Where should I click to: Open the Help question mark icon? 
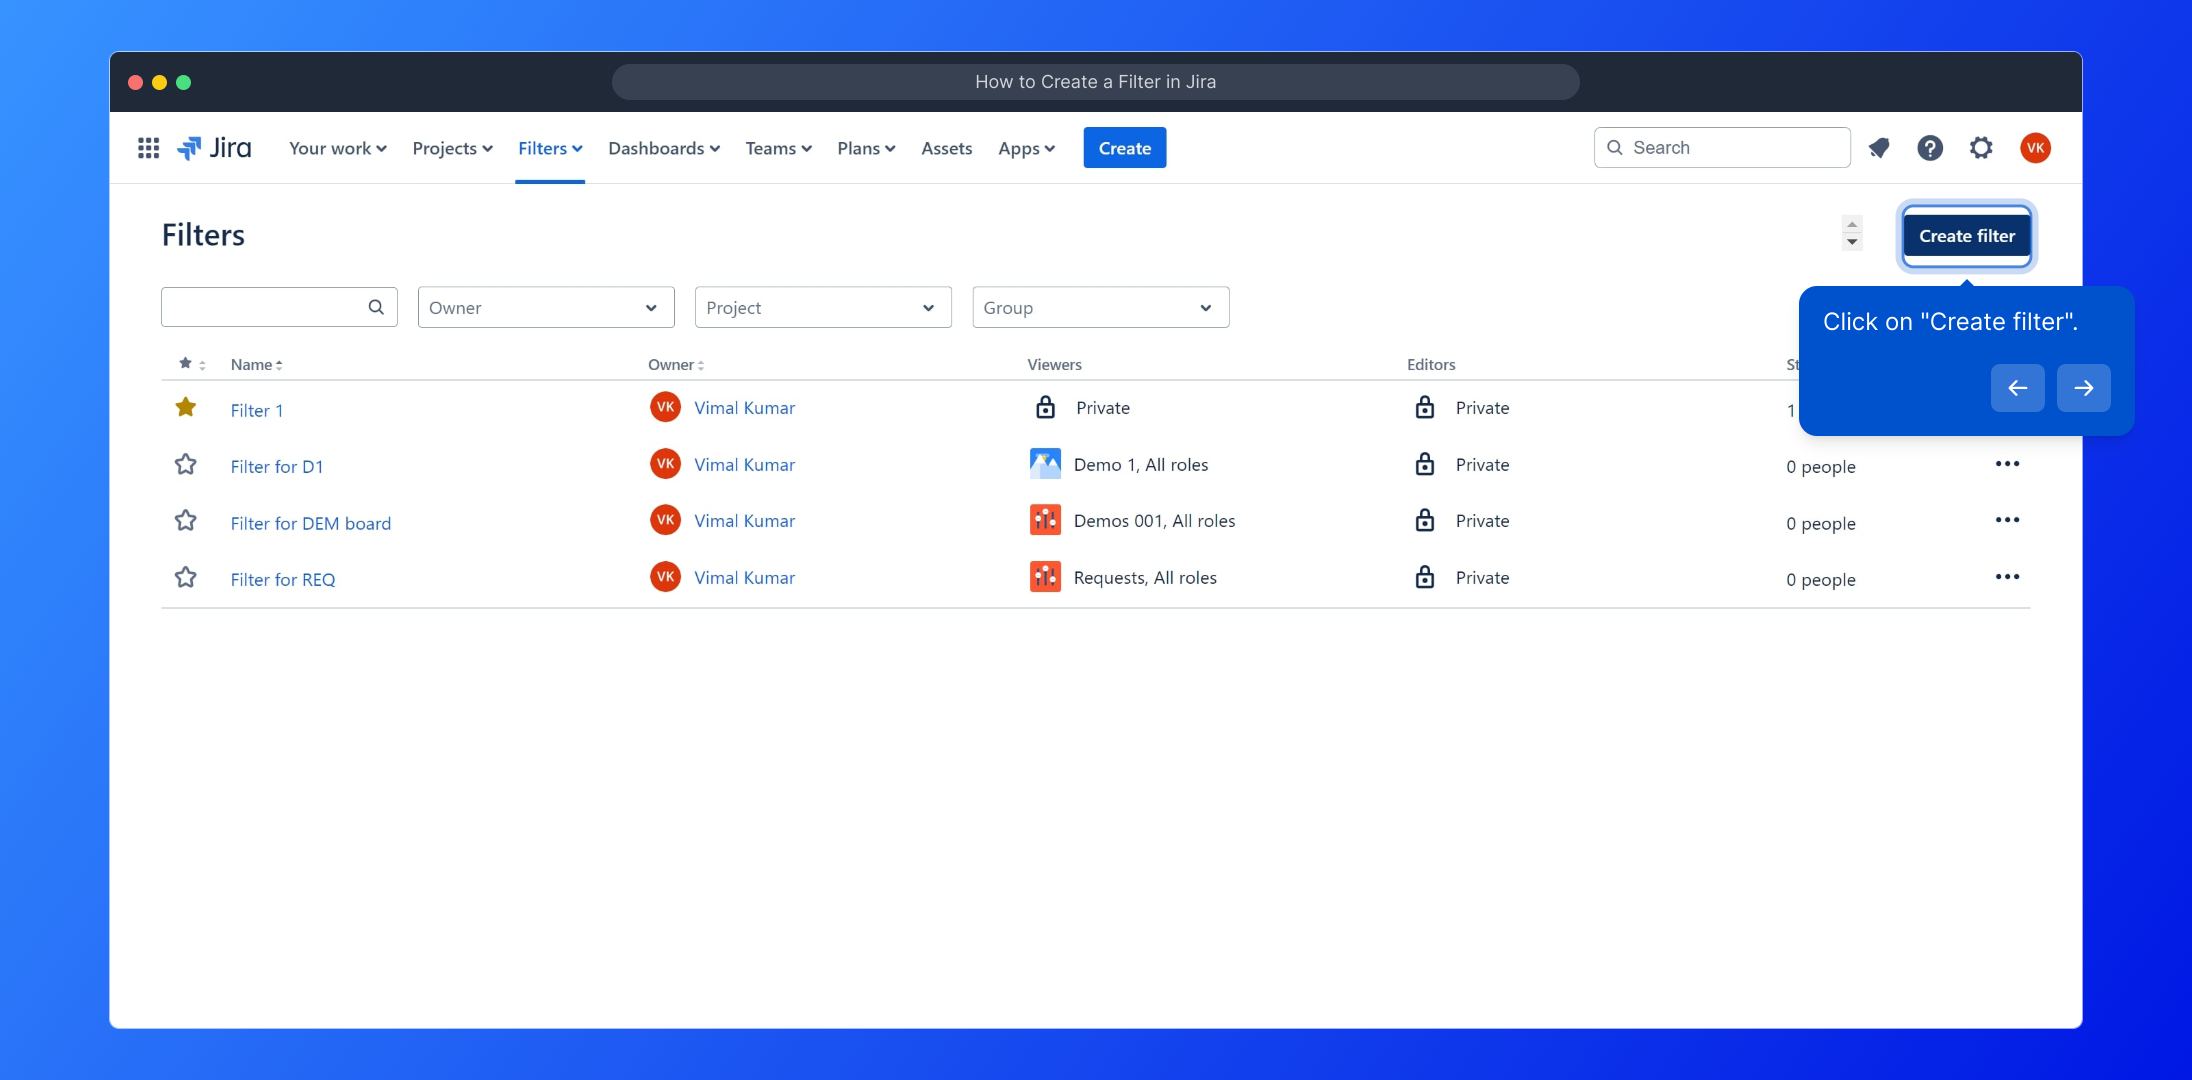1930,148
